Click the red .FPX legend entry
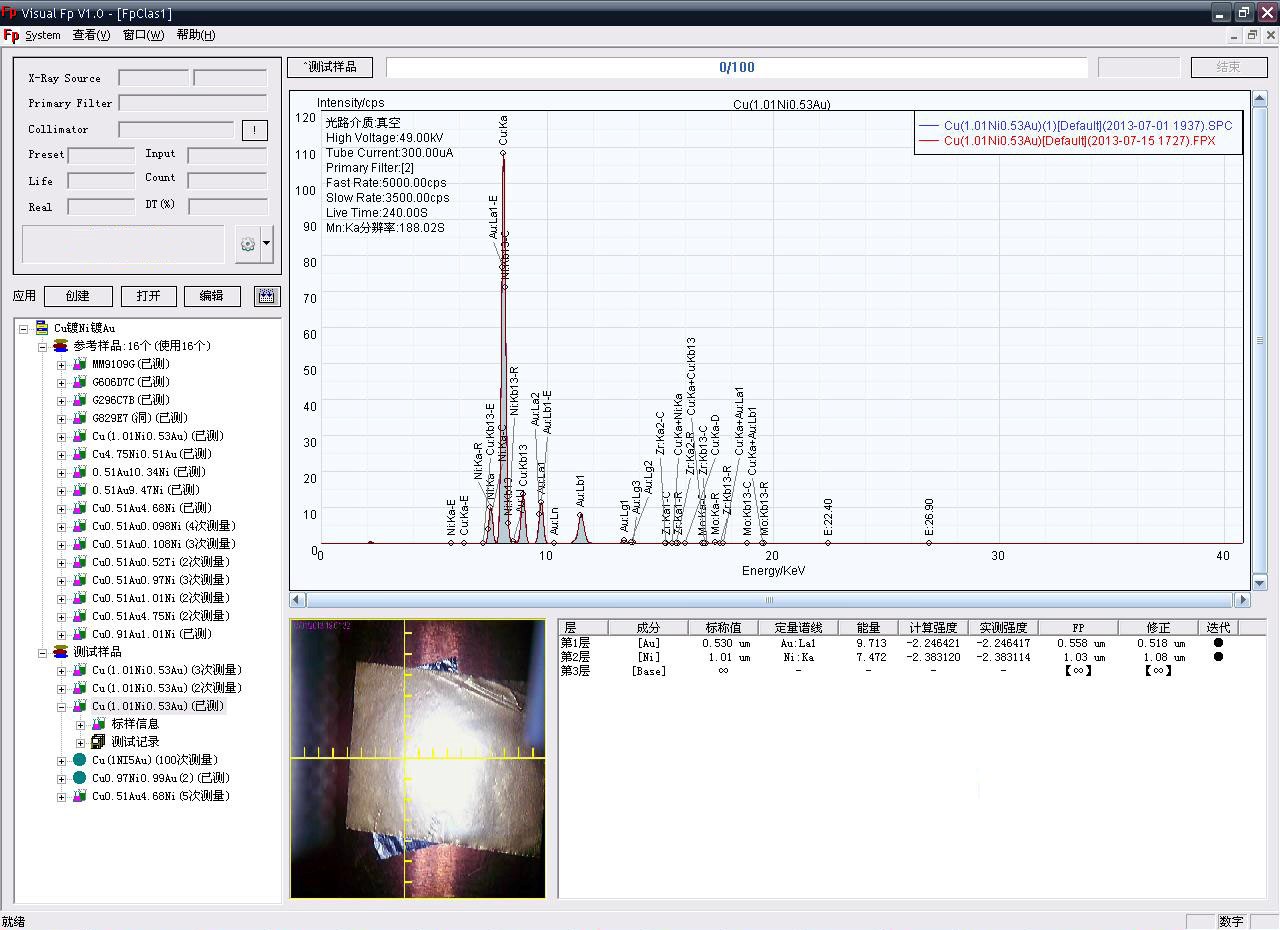 tap(1067, 141)
